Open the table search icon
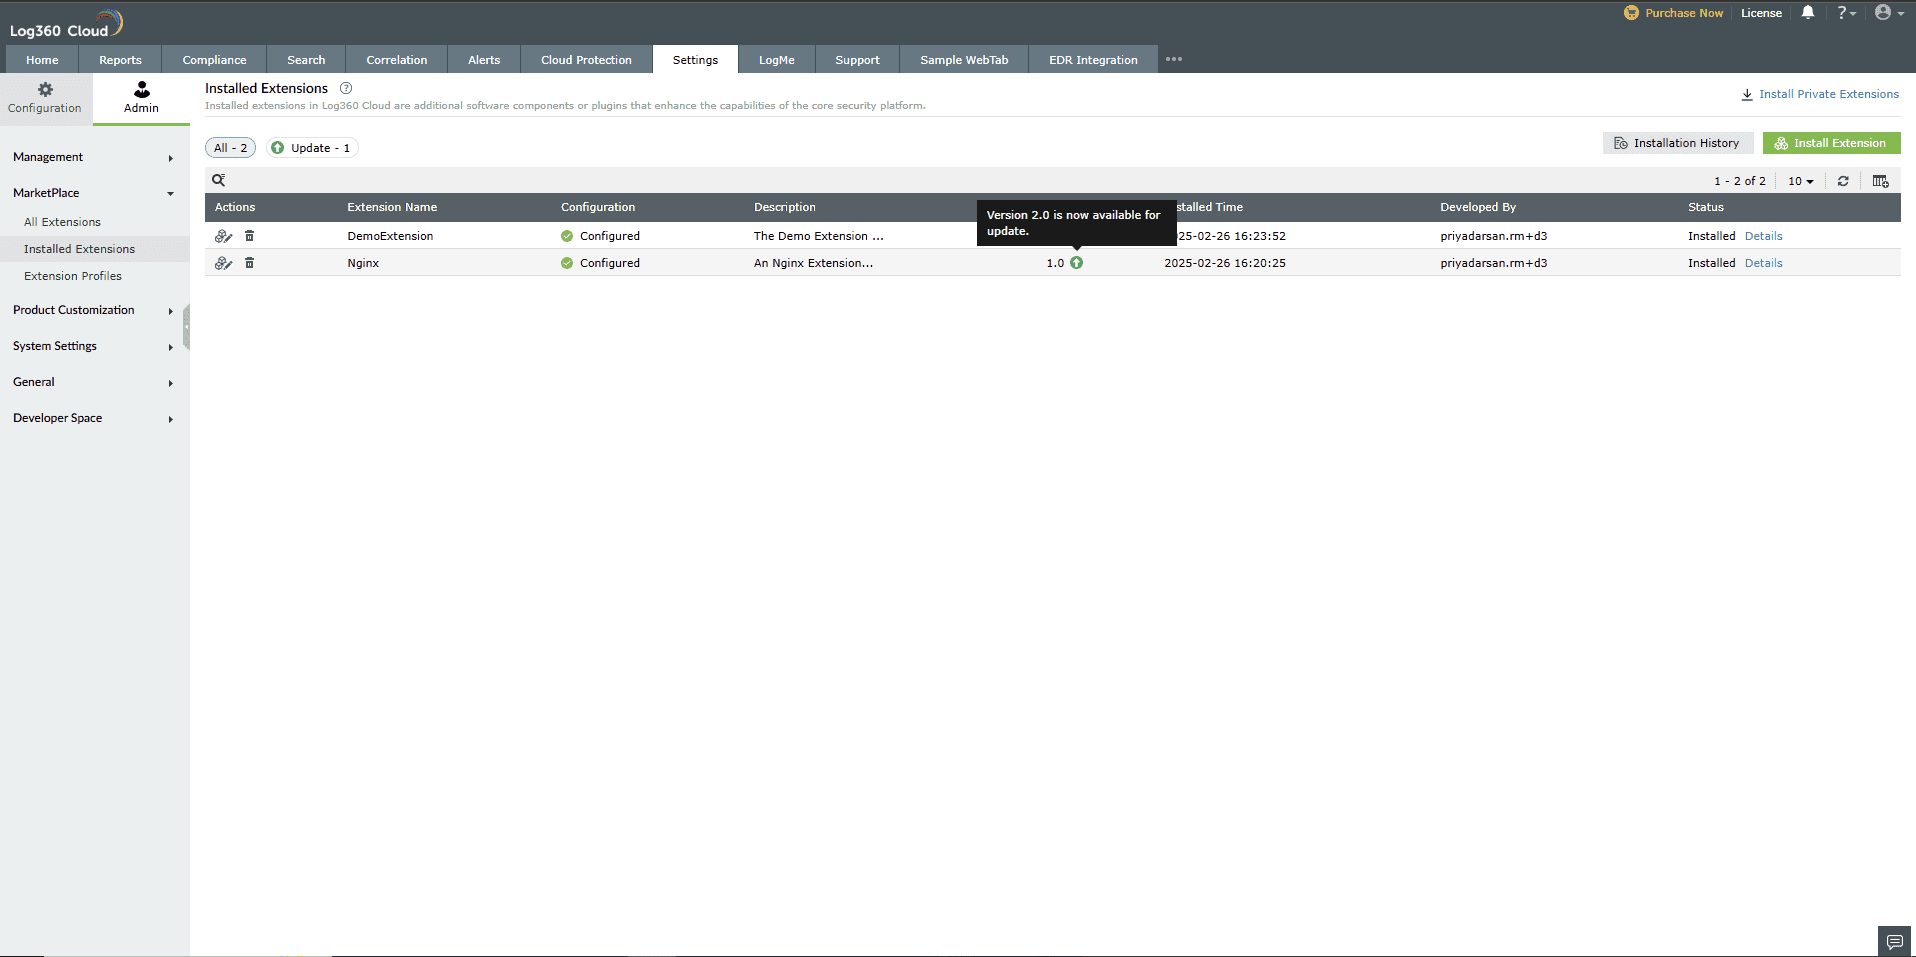This screenshot has width=1916, height=957. pyautogui.click(x=218, y=180)
